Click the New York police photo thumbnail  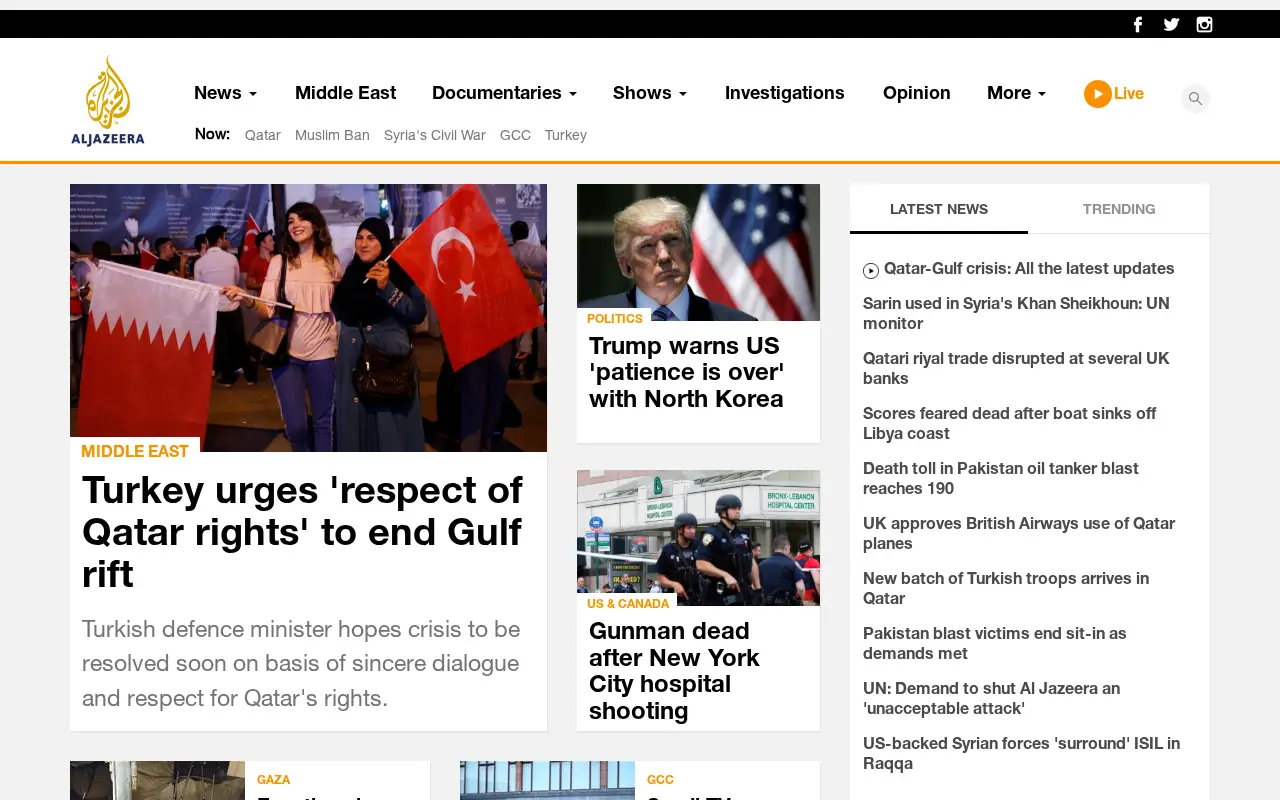point(698,538)
